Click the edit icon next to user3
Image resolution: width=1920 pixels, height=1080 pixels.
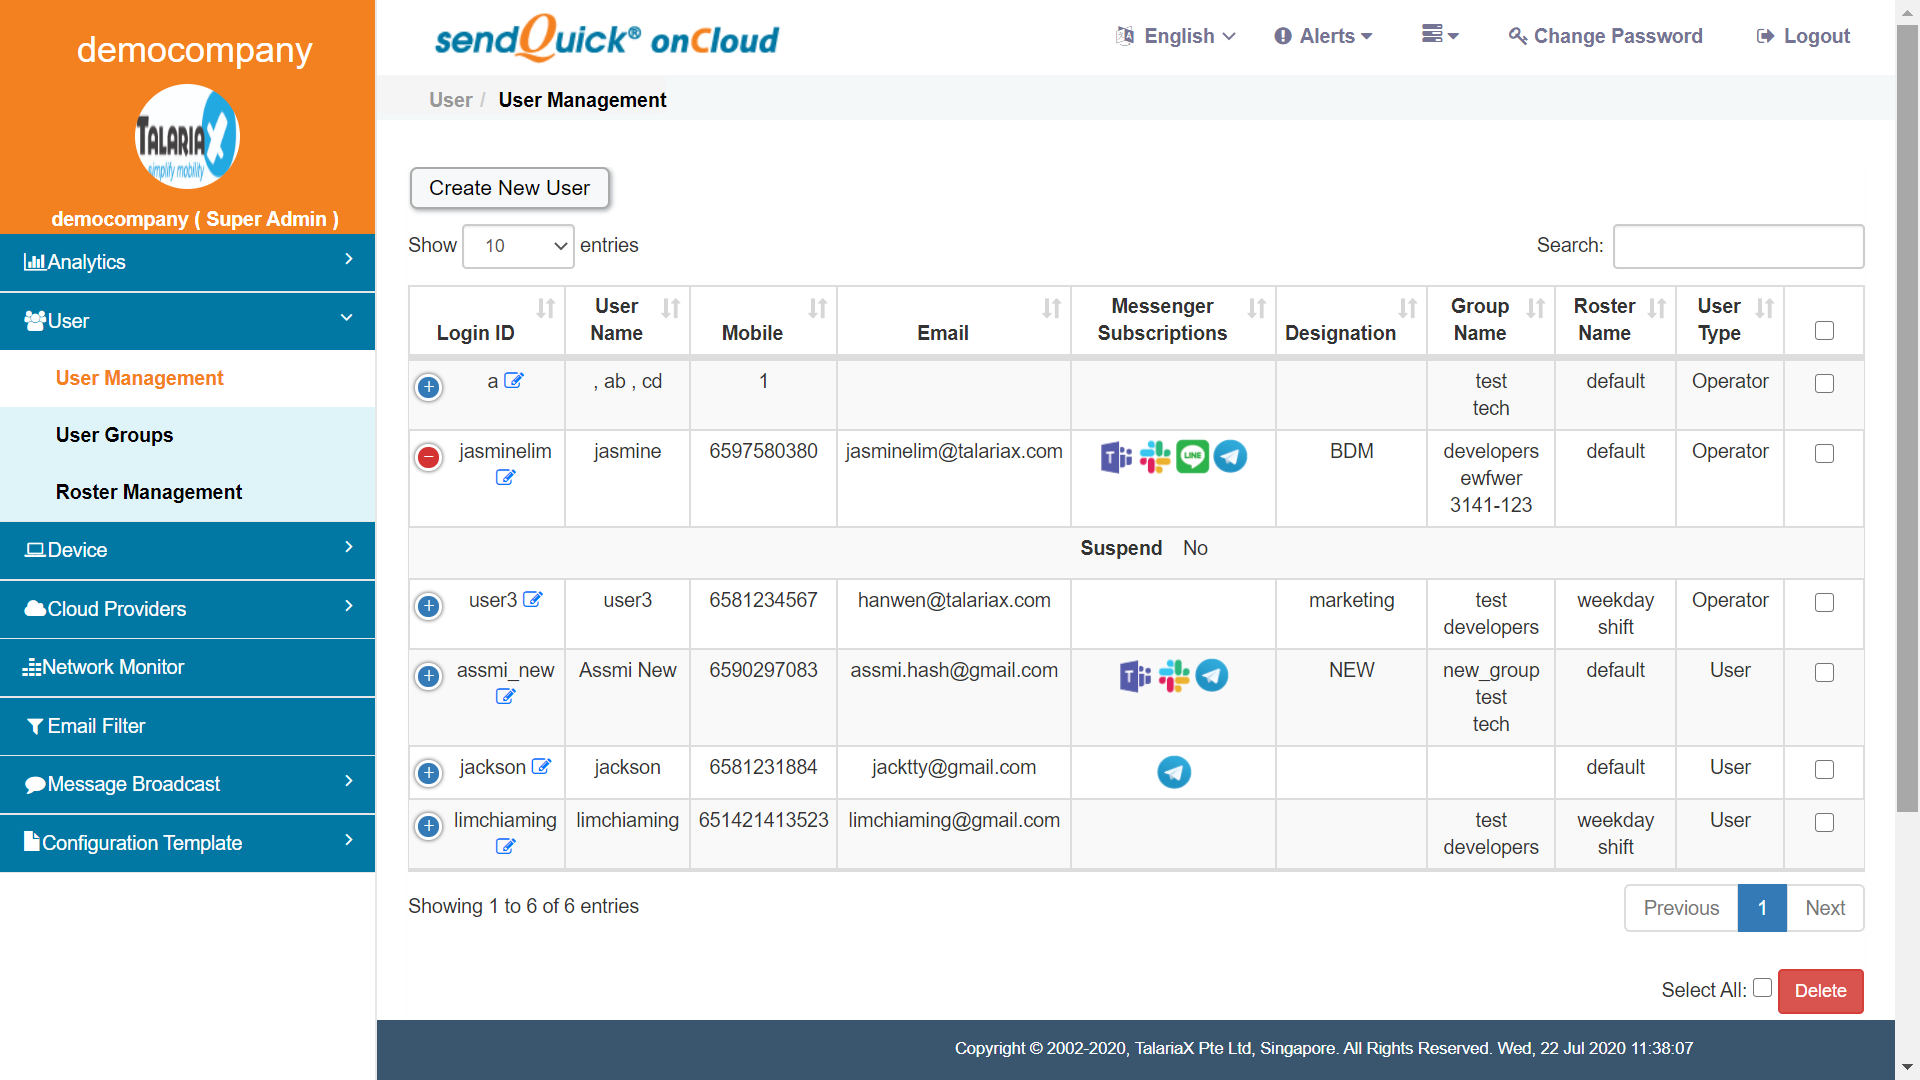point(533,600)
